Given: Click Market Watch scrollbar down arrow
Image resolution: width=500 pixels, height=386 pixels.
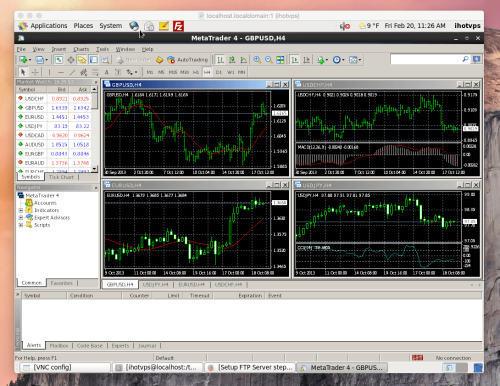Looking at the screenshot, I should [95, 169].
